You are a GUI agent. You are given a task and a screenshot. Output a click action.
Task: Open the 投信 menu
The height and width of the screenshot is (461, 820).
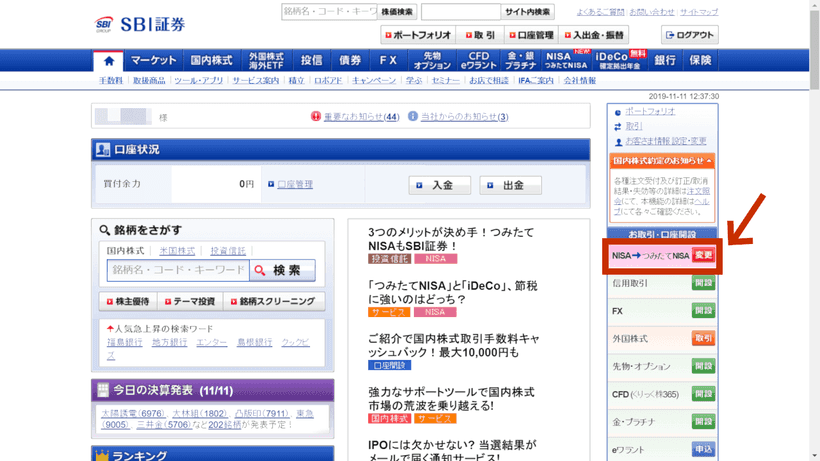click(x=312, y=61)
